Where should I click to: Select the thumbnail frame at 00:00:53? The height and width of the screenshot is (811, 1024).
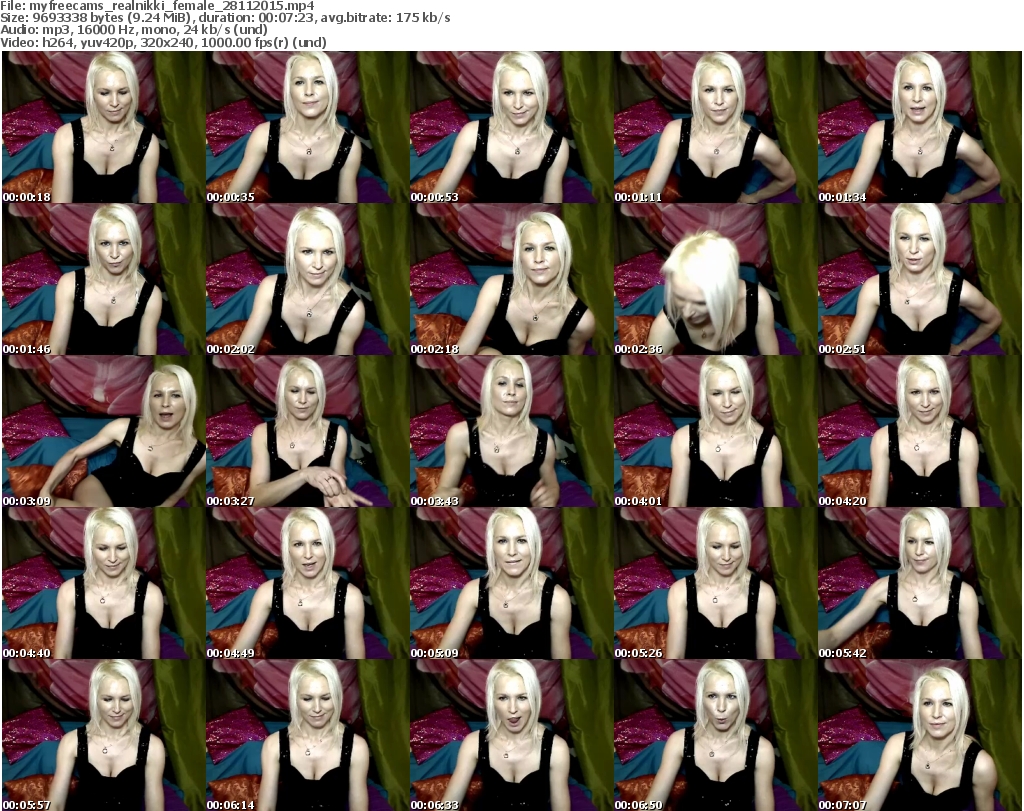tap(511, 127)
